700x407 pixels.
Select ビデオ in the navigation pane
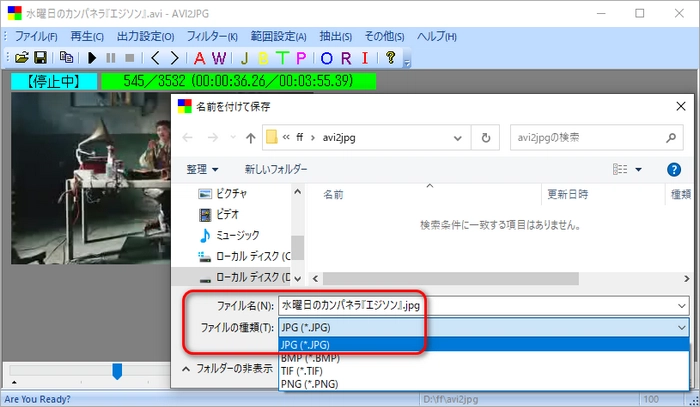[227, 215]
